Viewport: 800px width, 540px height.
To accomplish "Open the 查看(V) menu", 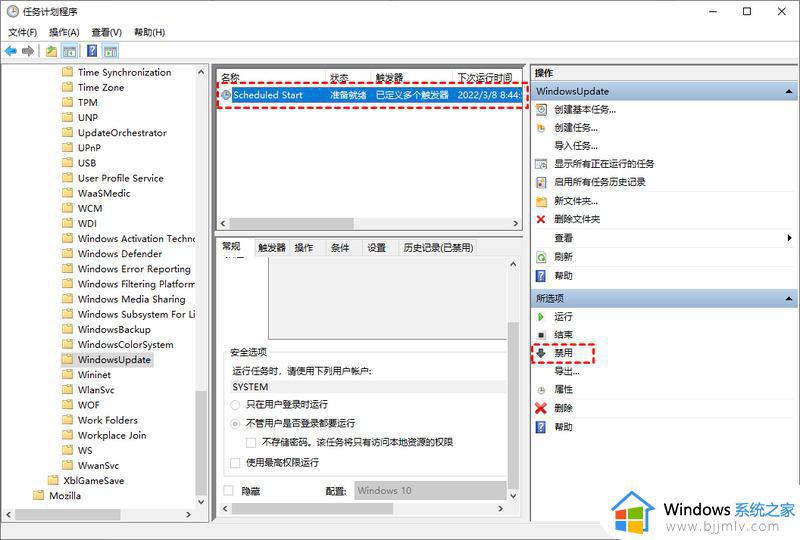I will pyautogui.click(x=107, y=32).
